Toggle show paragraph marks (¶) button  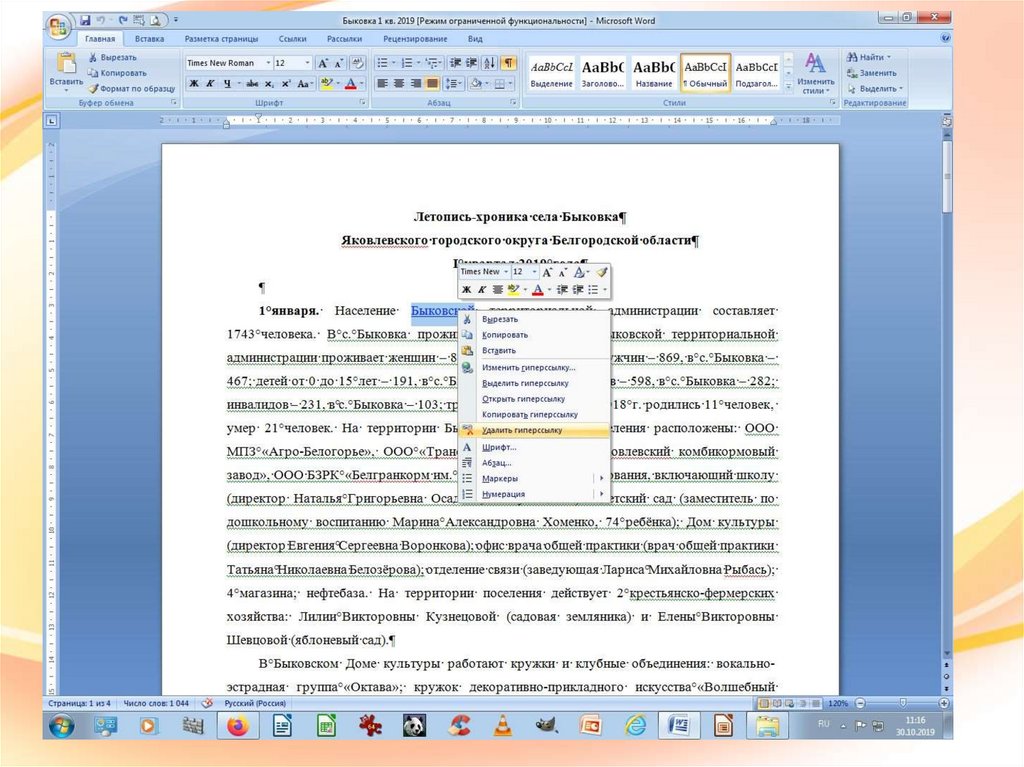point(508,63)
